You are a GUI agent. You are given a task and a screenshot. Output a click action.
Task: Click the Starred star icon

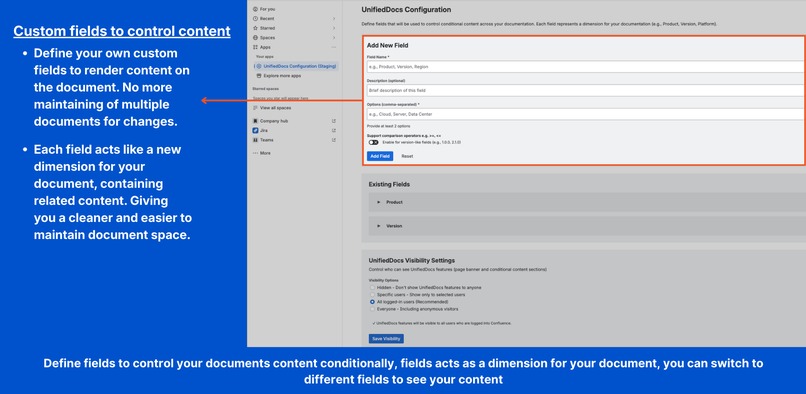255,28
